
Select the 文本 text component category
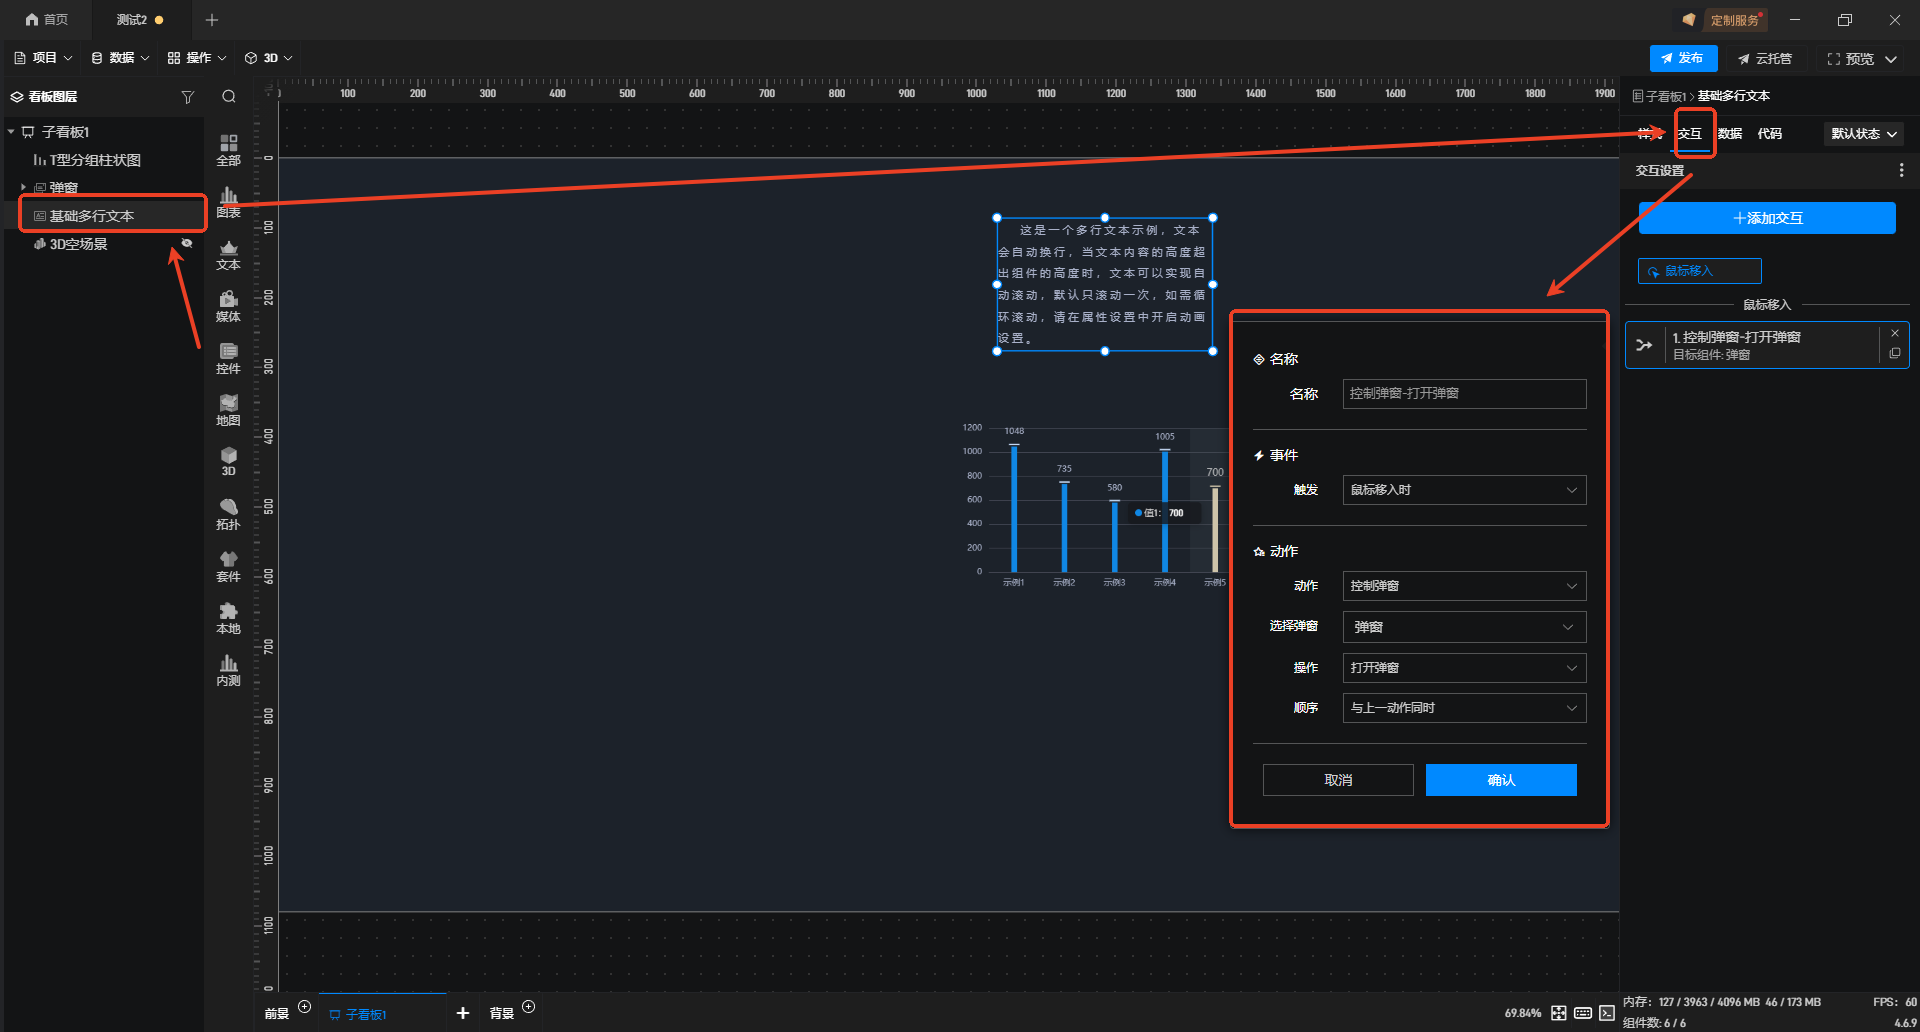coord(228,254)
